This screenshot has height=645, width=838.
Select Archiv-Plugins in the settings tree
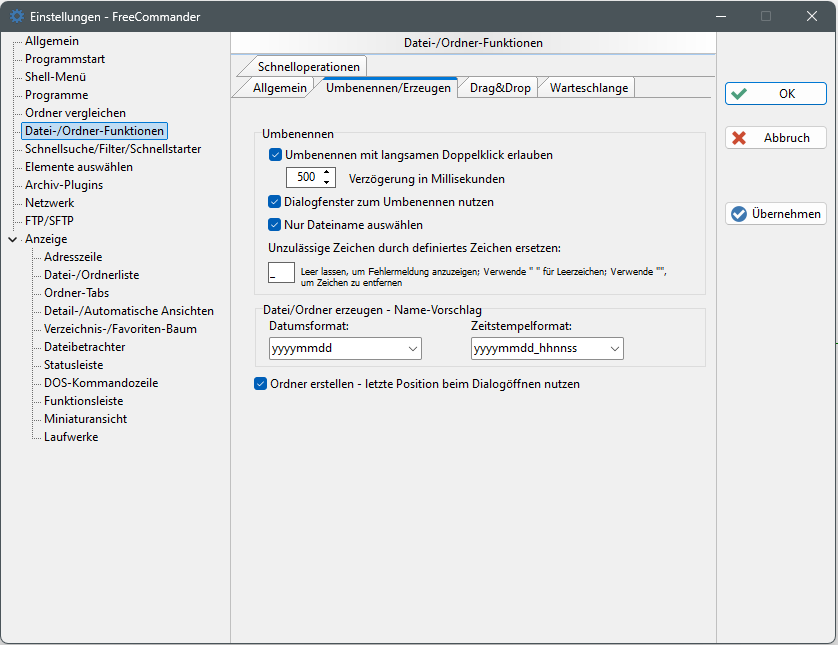pyautogui.click(x=64, y=185)
